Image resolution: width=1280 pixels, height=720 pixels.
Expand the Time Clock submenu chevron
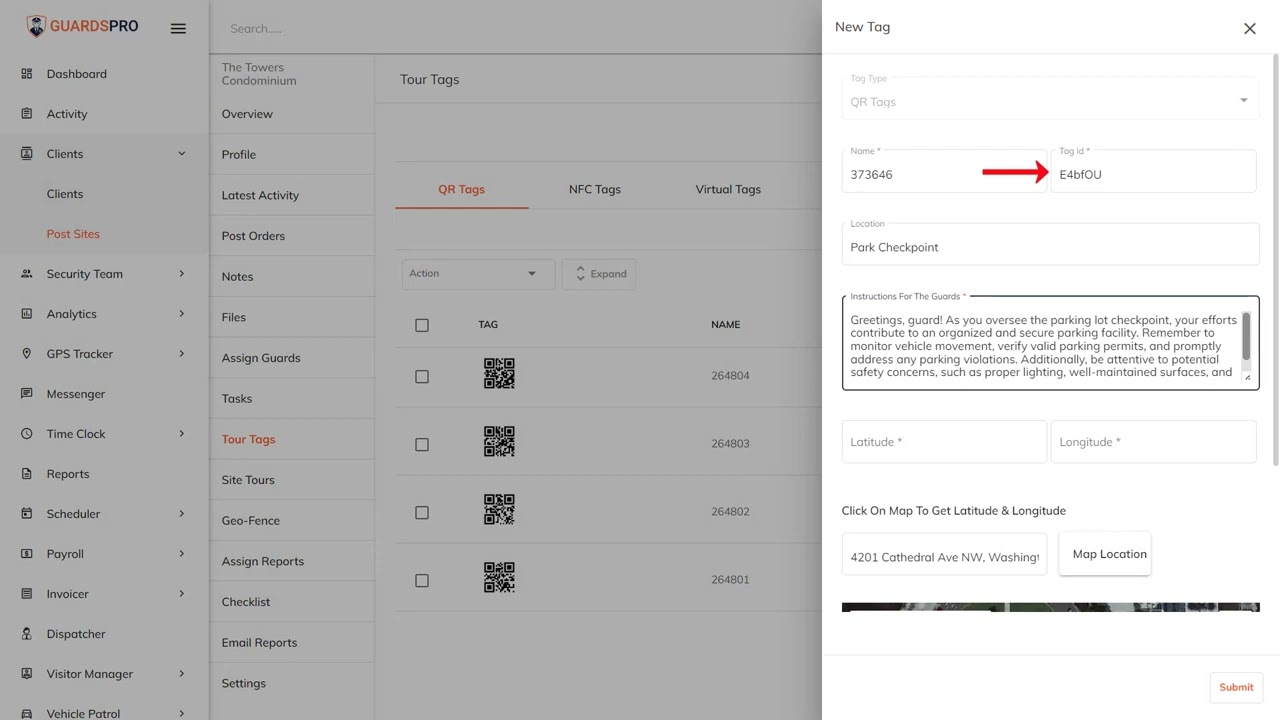click(181, 434)
